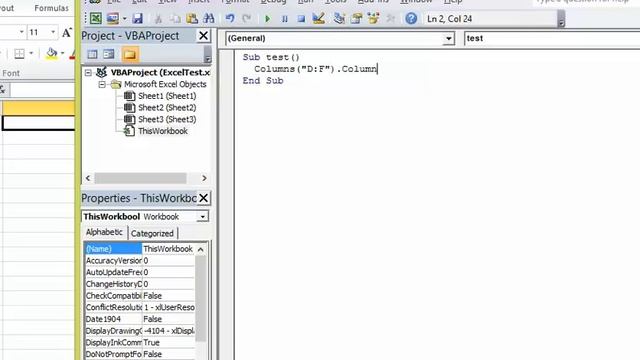Select the DoNotPromptForConvert property row
640x360 pixels.
pos(140,354)
